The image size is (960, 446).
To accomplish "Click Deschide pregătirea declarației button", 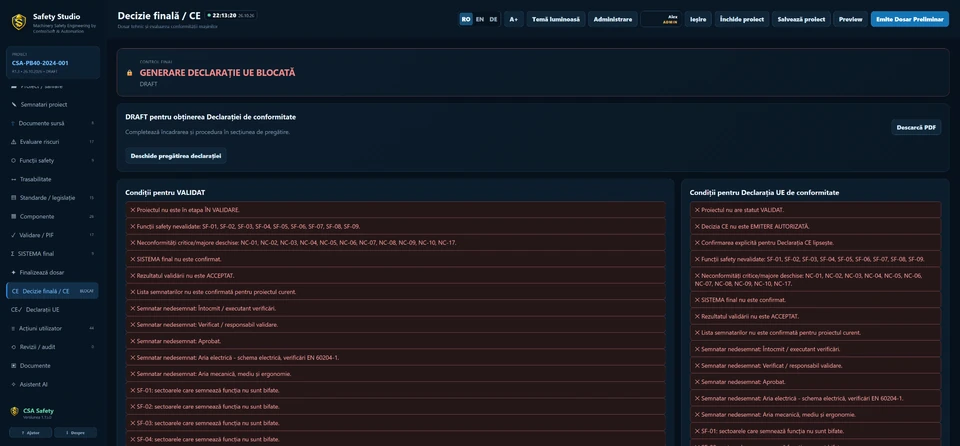I will 176,156.
